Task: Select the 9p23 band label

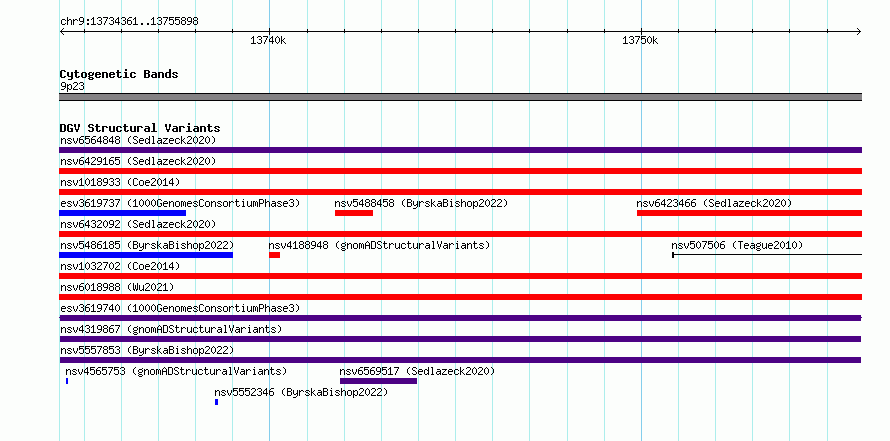Action: pos(73,87)
